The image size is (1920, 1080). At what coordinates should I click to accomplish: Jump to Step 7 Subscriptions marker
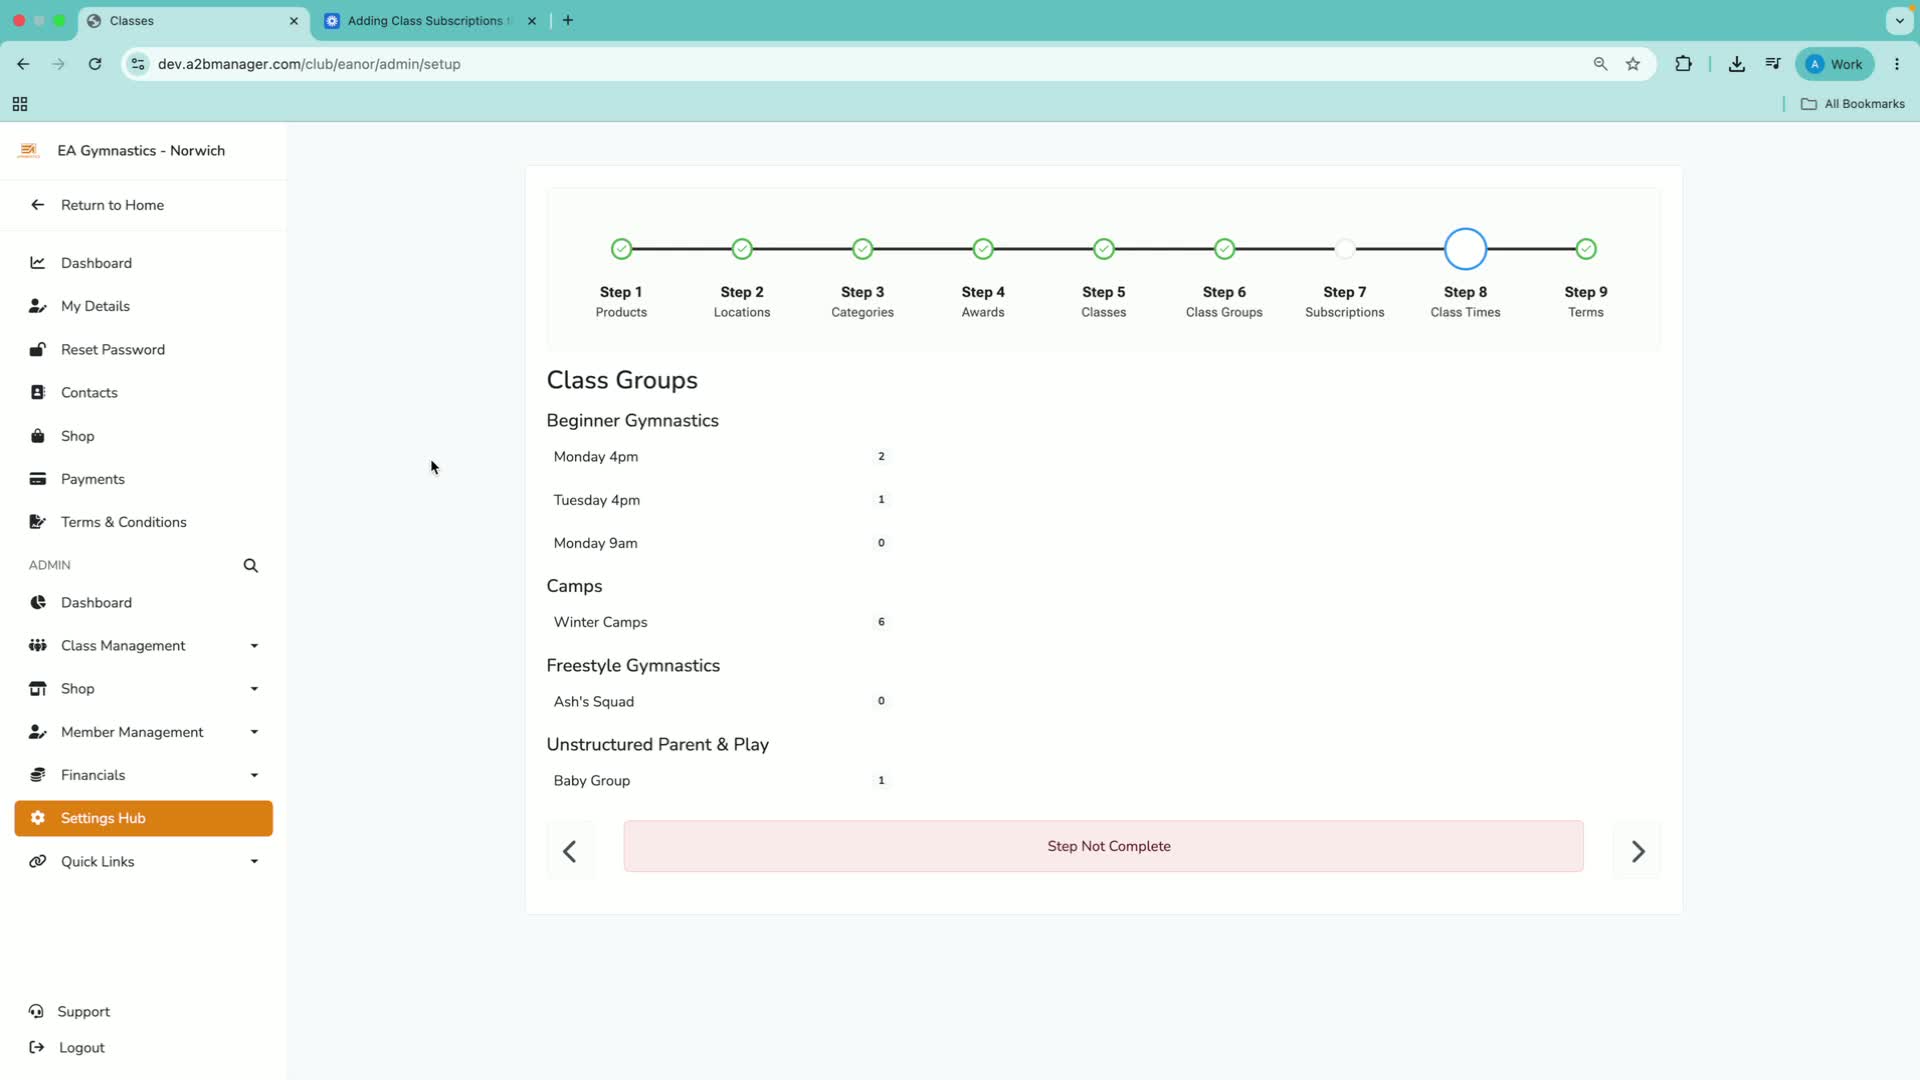click(x=1345, y=249)
